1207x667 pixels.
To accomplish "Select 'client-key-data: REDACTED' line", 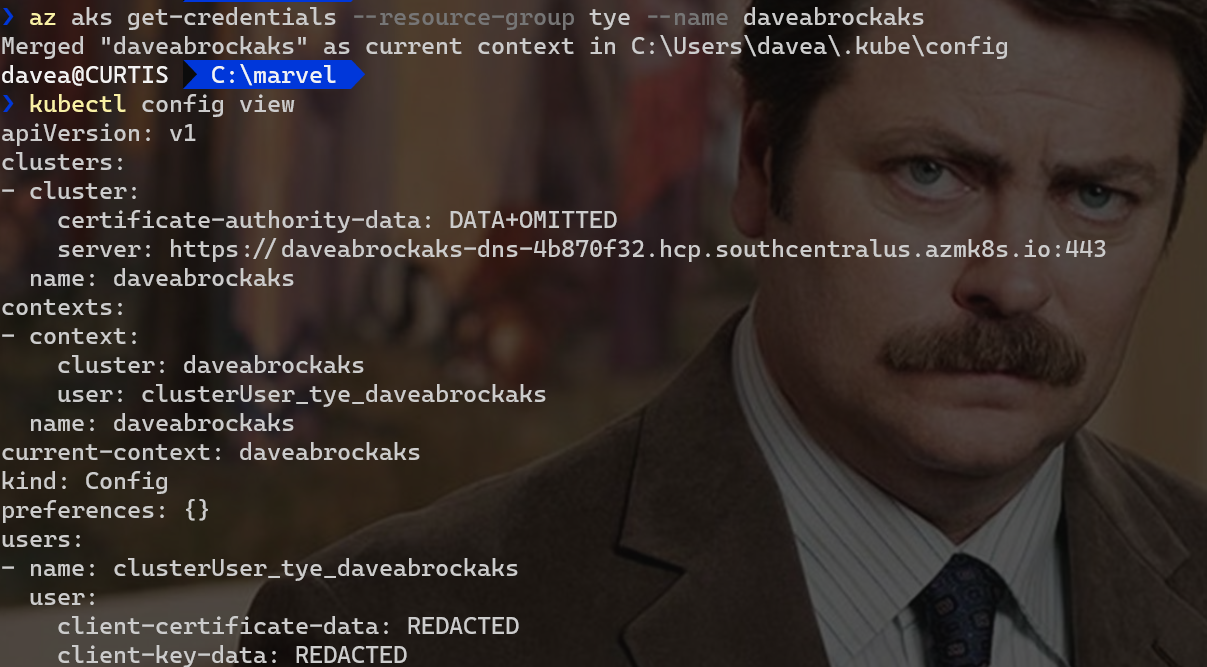I will click(232, 655).
